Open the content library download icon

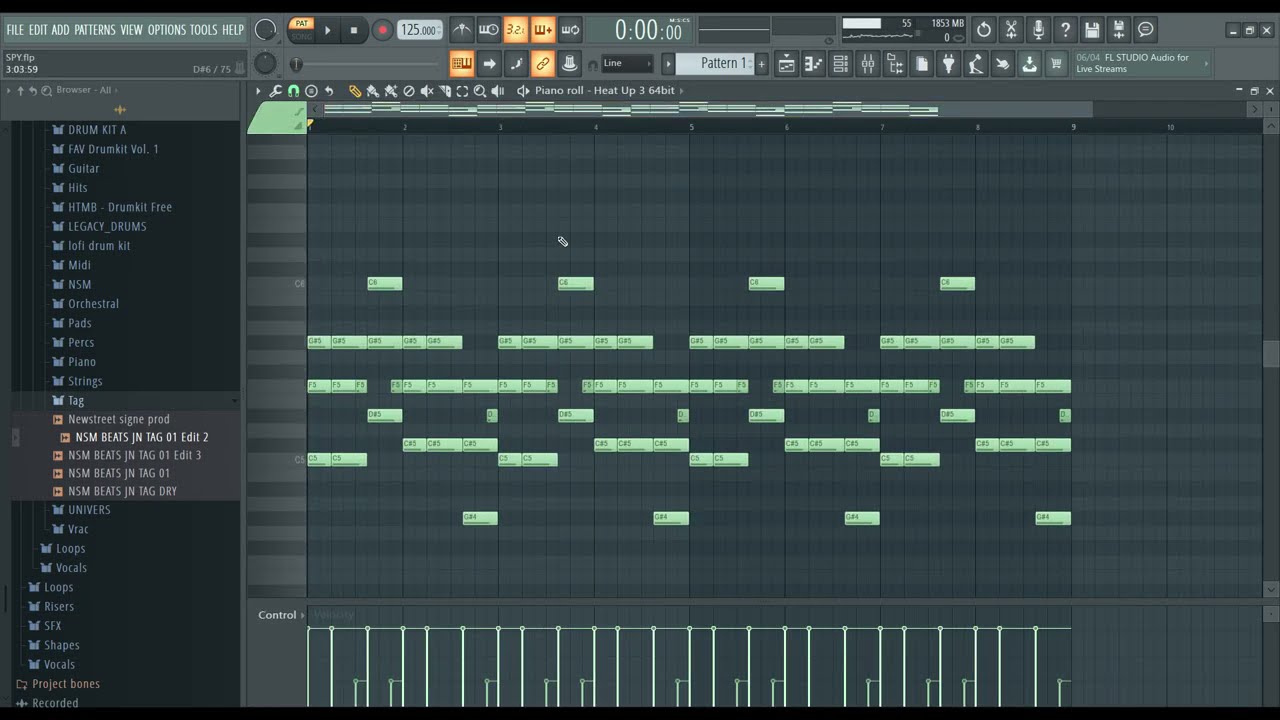coord(1030,64)
